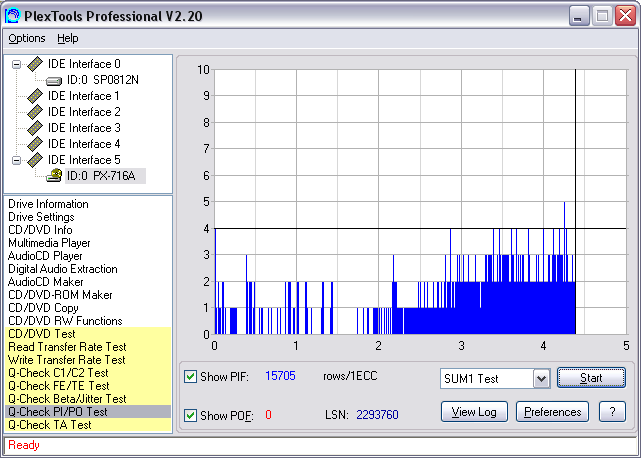Click the PlexTools Professional V2.20 title text
641x458 pixels.
(x=113, y=16)
